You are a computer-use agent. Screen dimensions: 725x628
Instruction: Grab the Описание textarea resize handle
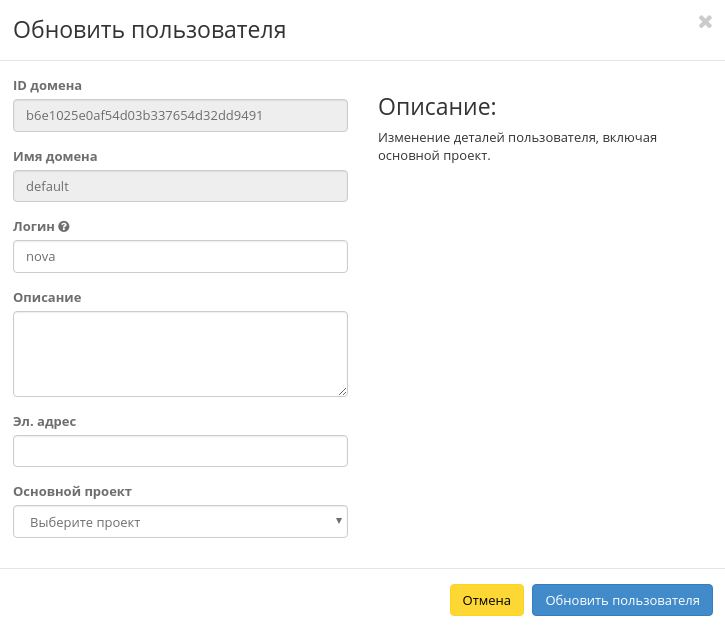342,391
